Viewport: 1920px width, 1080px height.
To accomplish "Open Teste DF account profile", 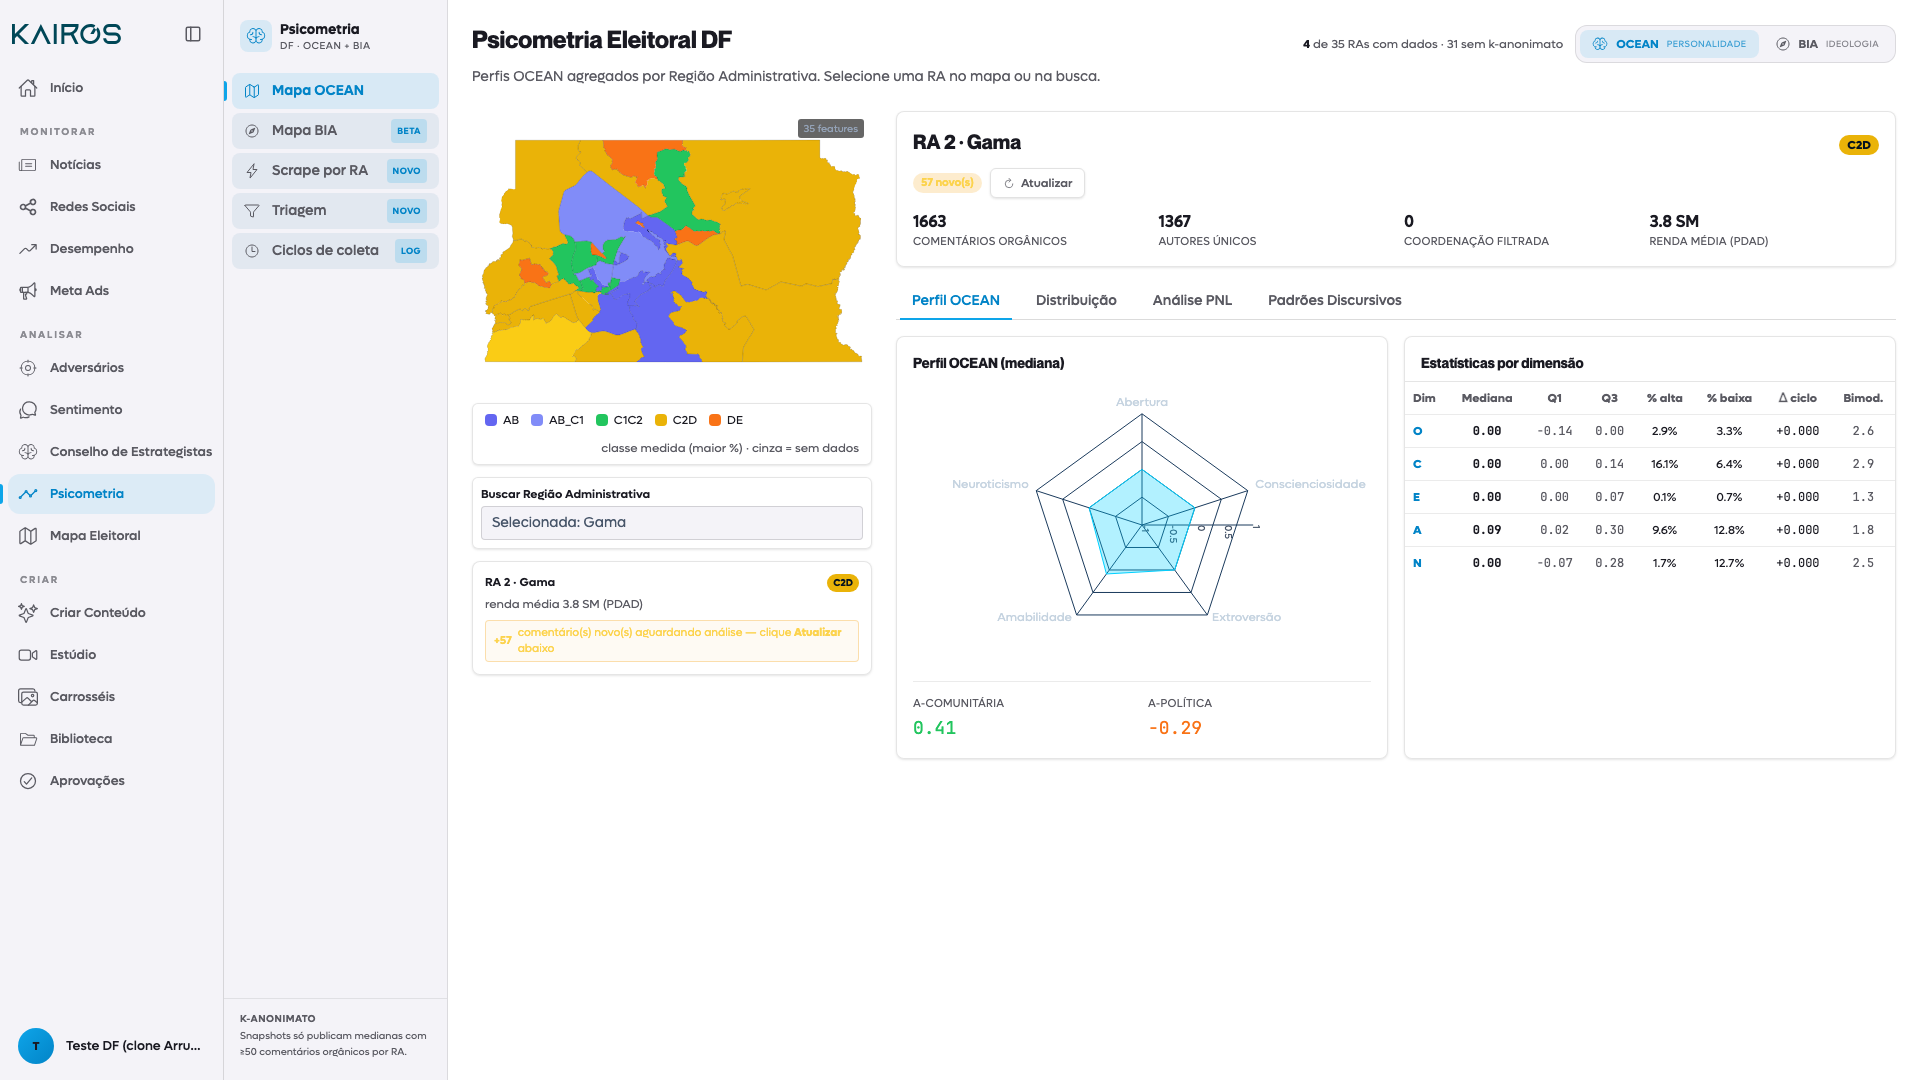I will (111, 1046).
